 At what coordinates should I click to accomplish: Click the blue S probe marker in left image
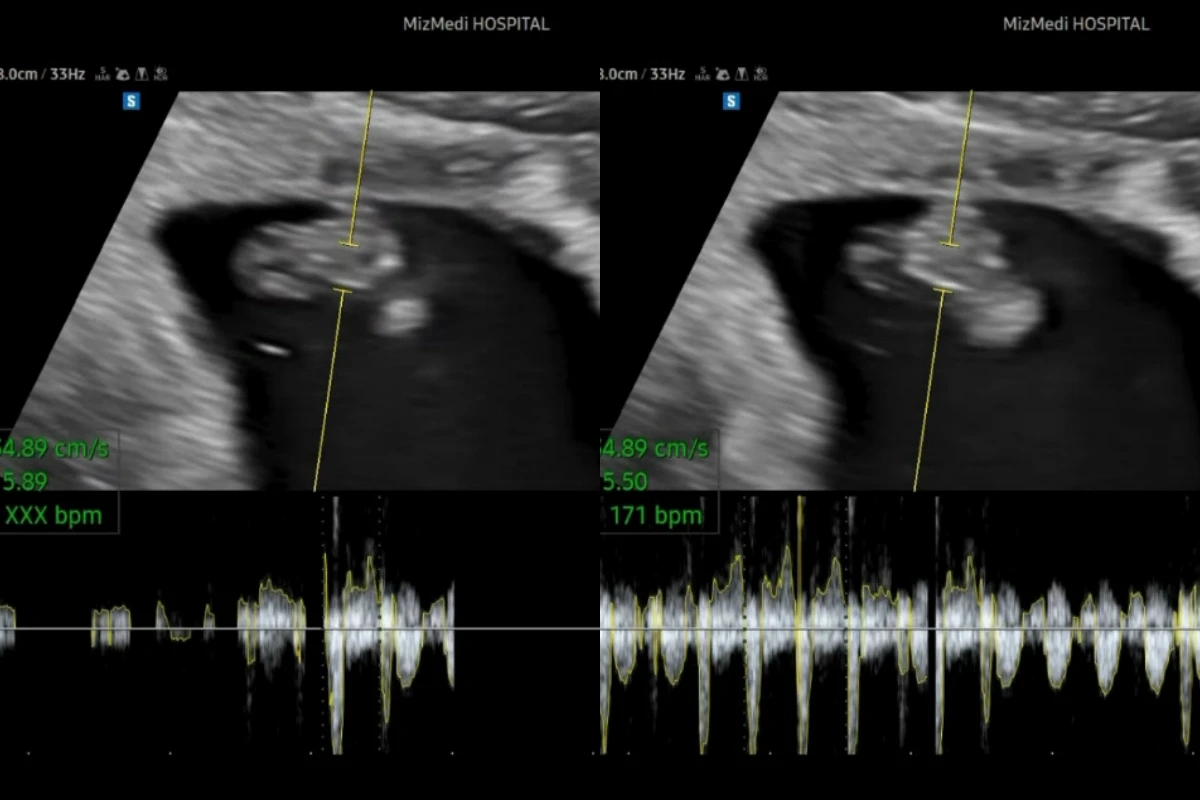(x=131, y=101)
